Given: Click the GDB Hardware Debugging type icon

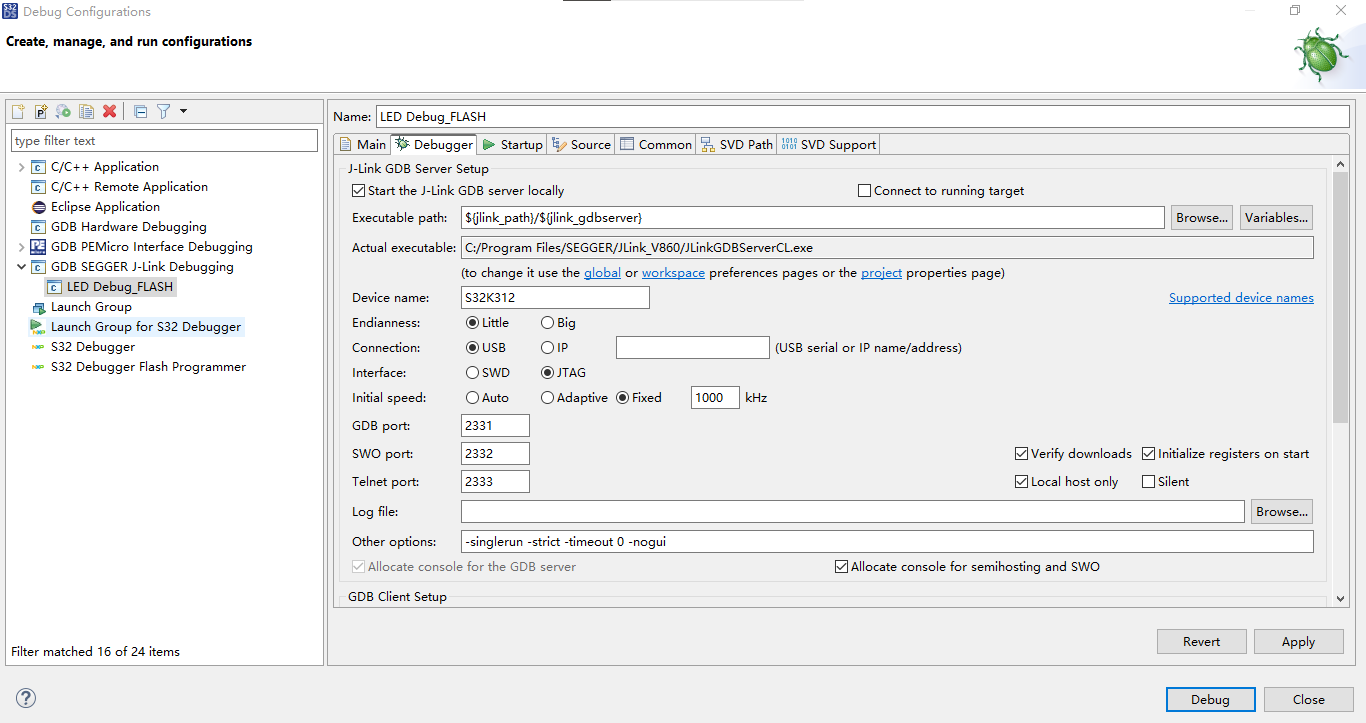Looking at the screenshot, I should pyautogui.click(x=39, y=227).
